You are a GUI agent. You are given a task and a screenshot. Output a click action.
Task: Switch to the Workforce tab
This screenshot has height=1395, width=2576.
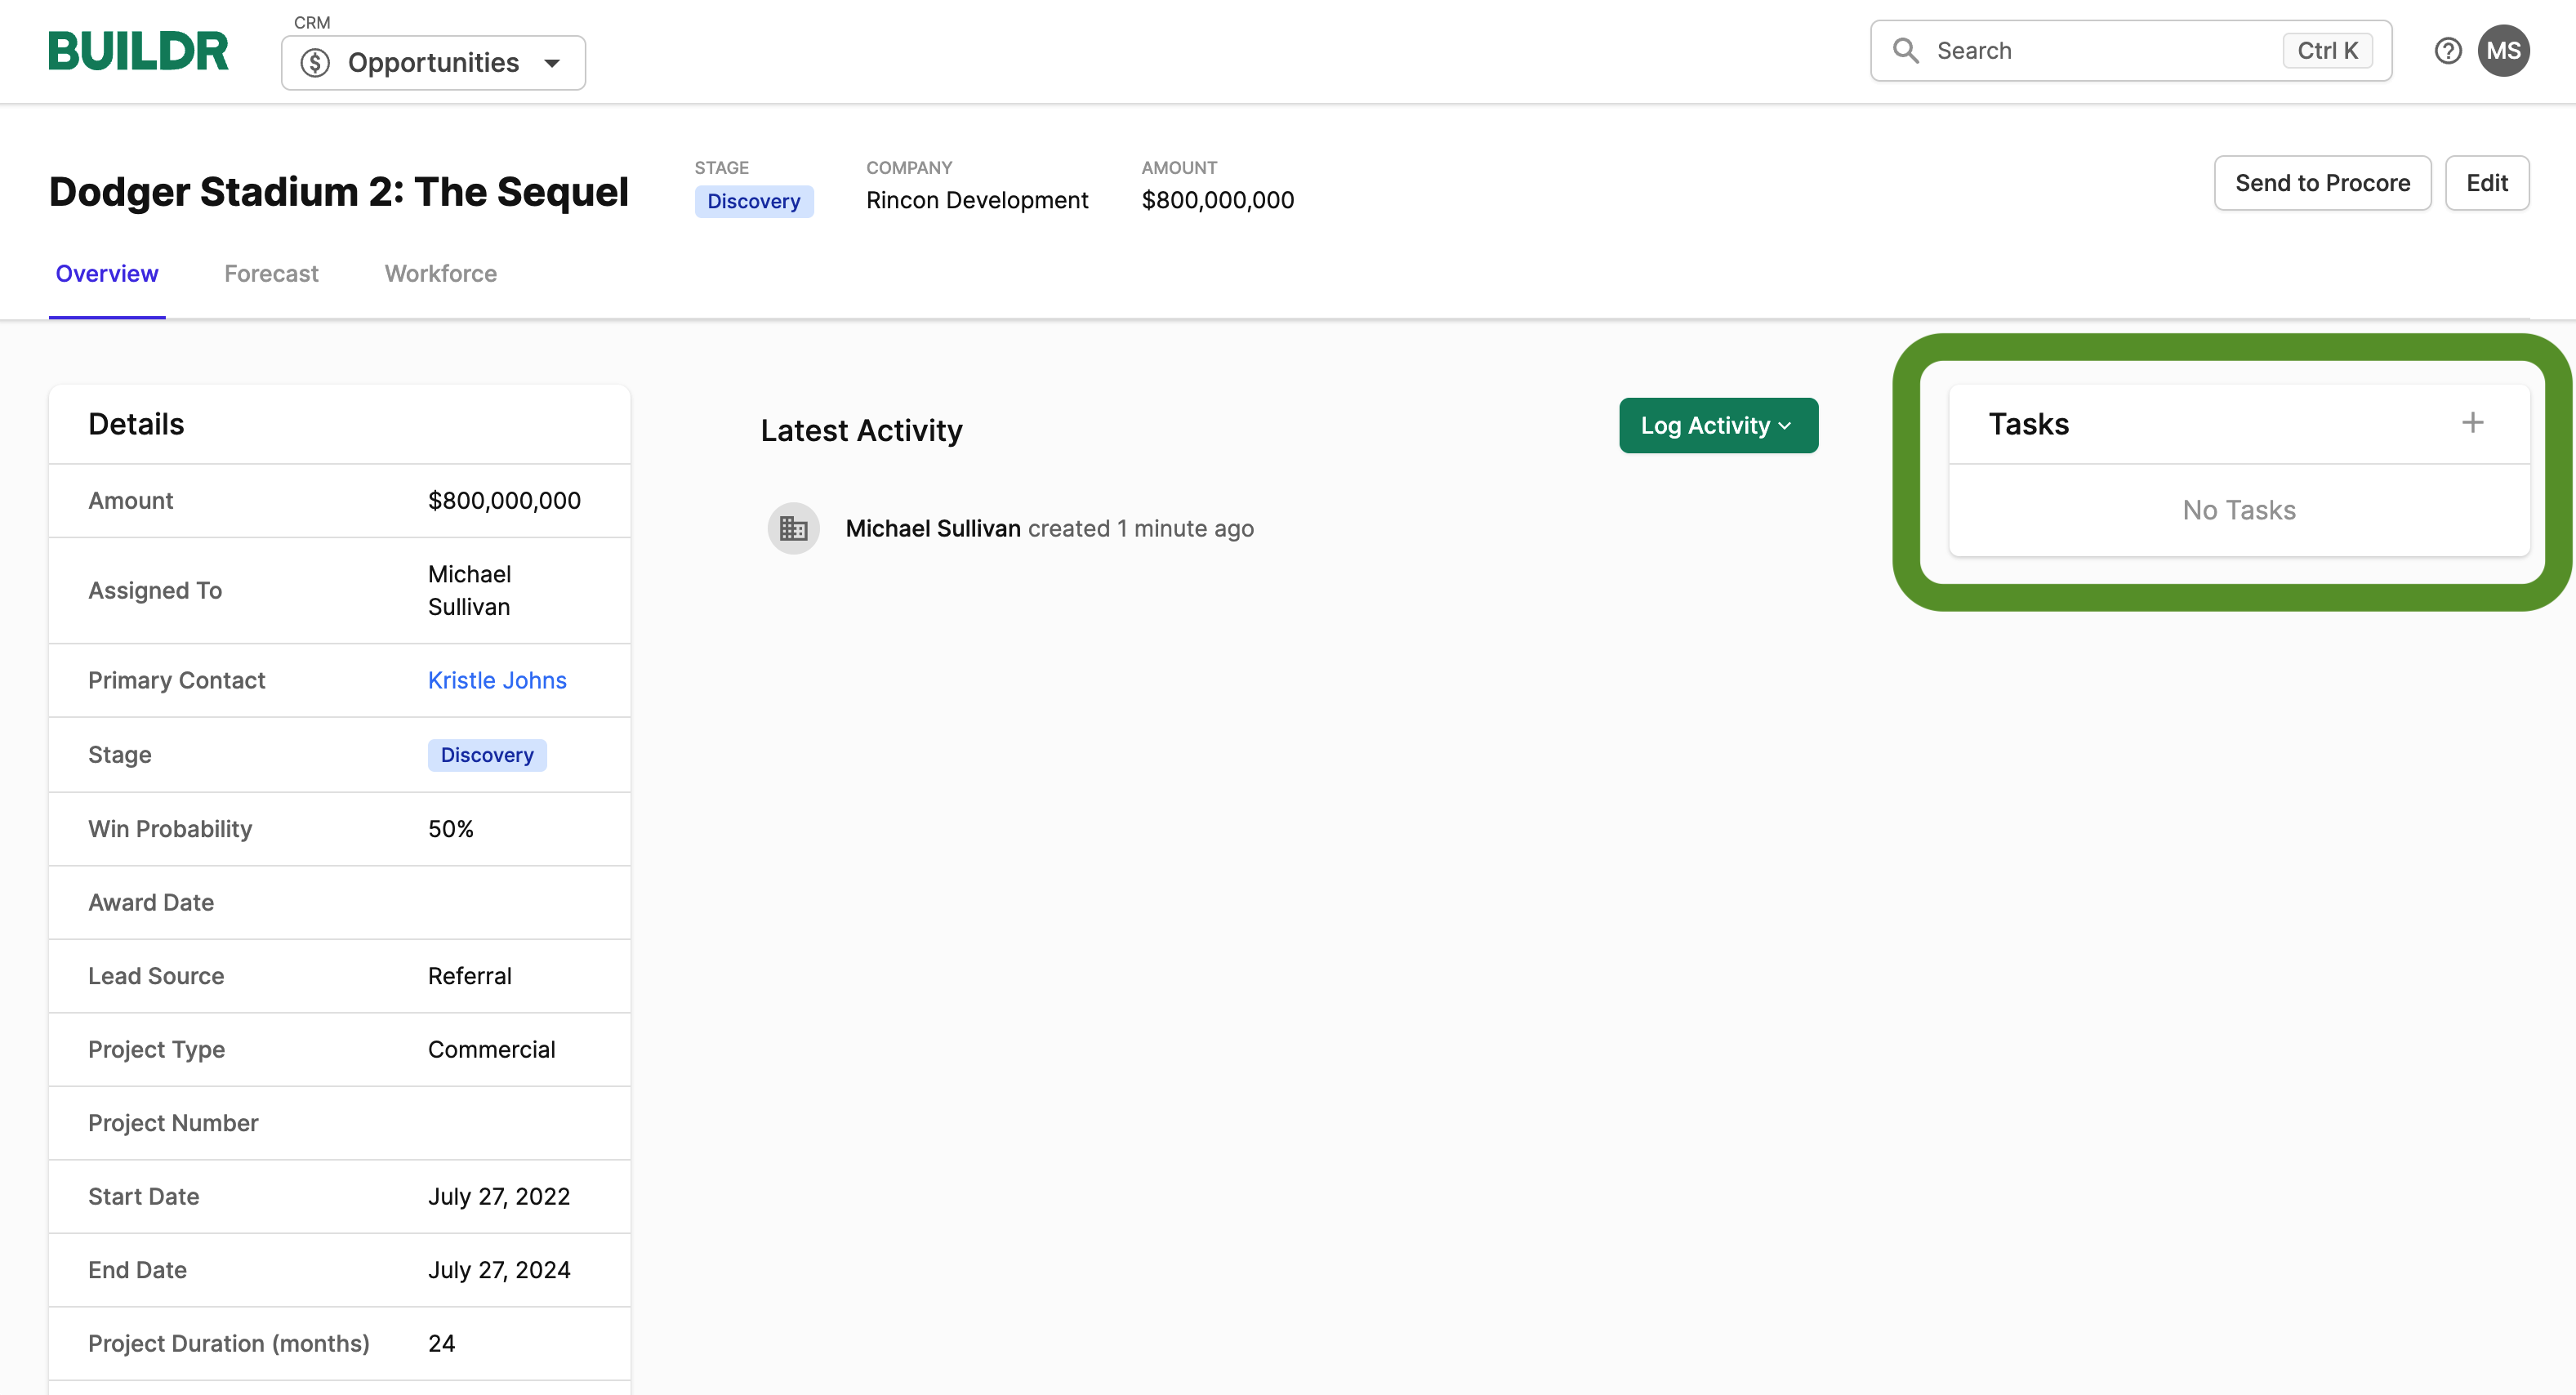click(441, 274)
